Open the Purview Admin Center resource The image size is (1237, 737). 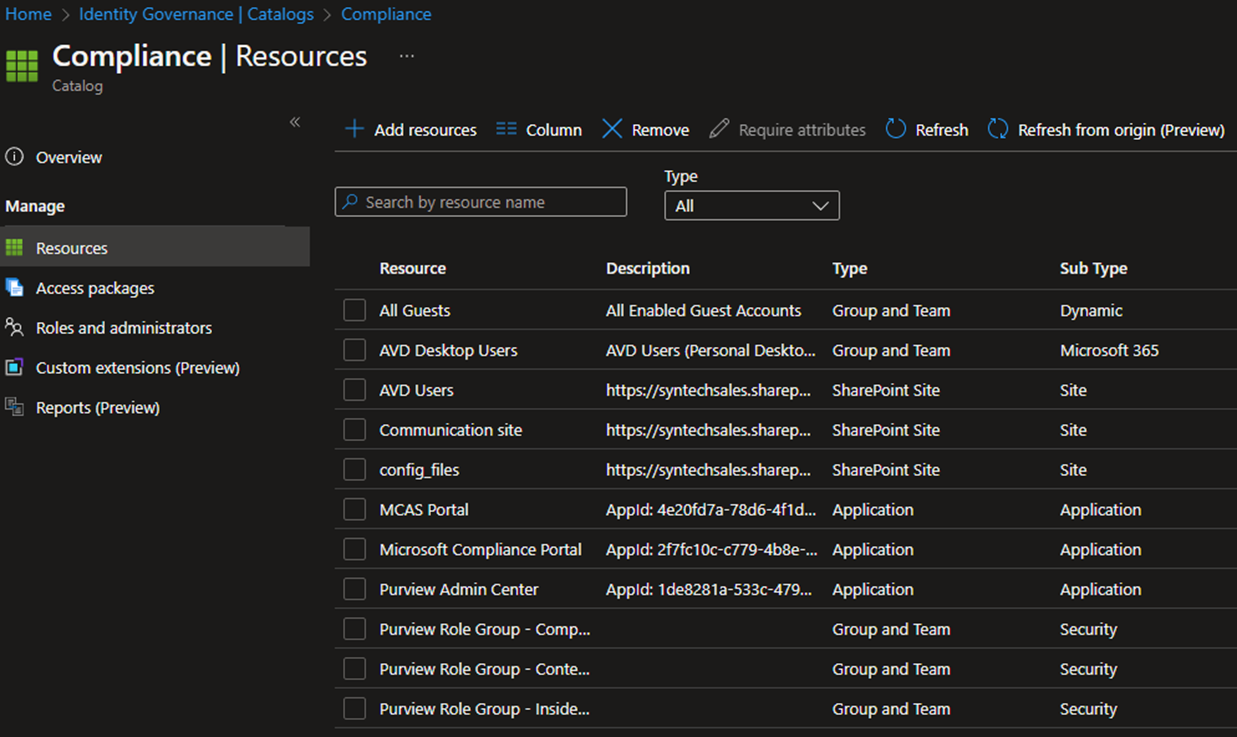tap(459, 590)
